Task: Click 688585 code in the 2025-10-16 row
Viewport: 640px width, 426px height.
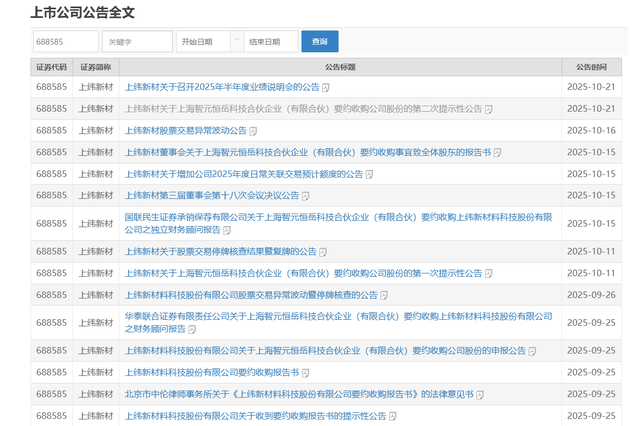Action: point(51,131)
